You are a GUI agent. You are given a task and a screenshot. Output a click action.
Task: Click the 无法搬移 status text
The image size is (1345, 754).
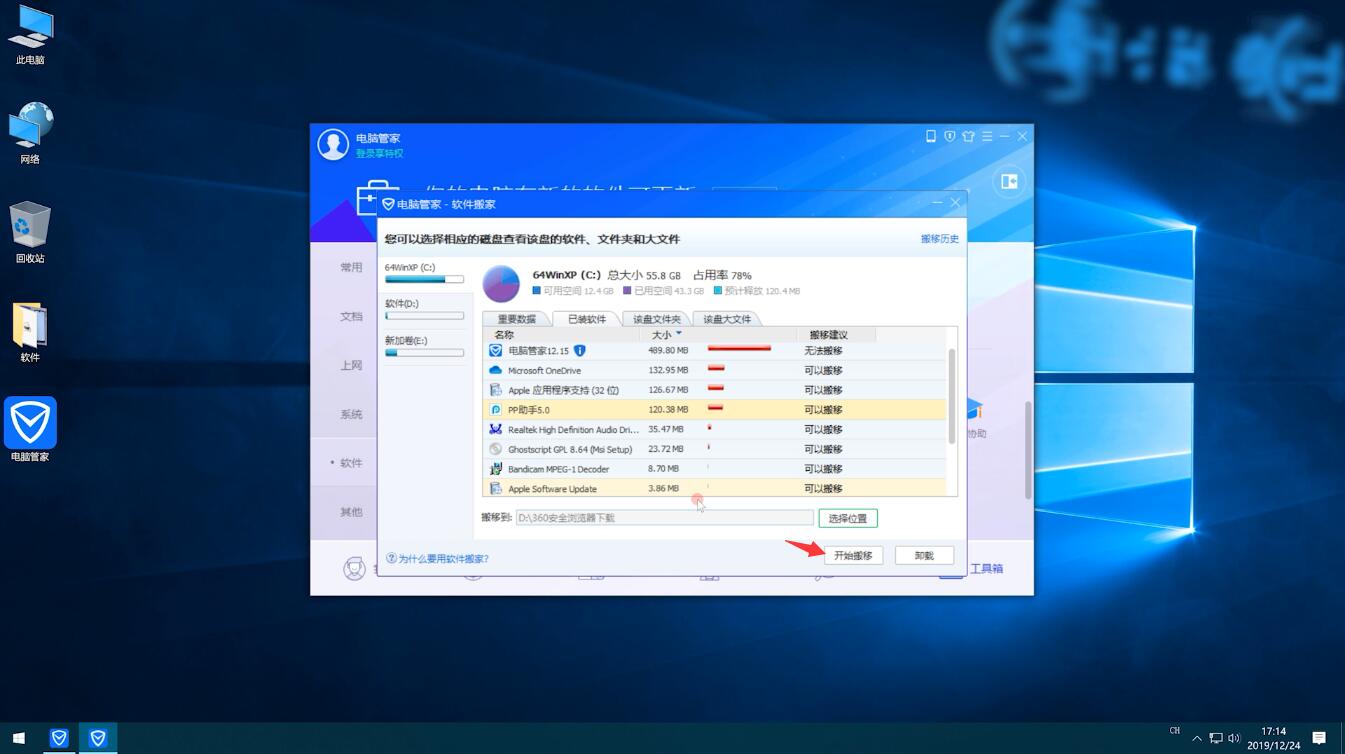[x=823, y=351]
